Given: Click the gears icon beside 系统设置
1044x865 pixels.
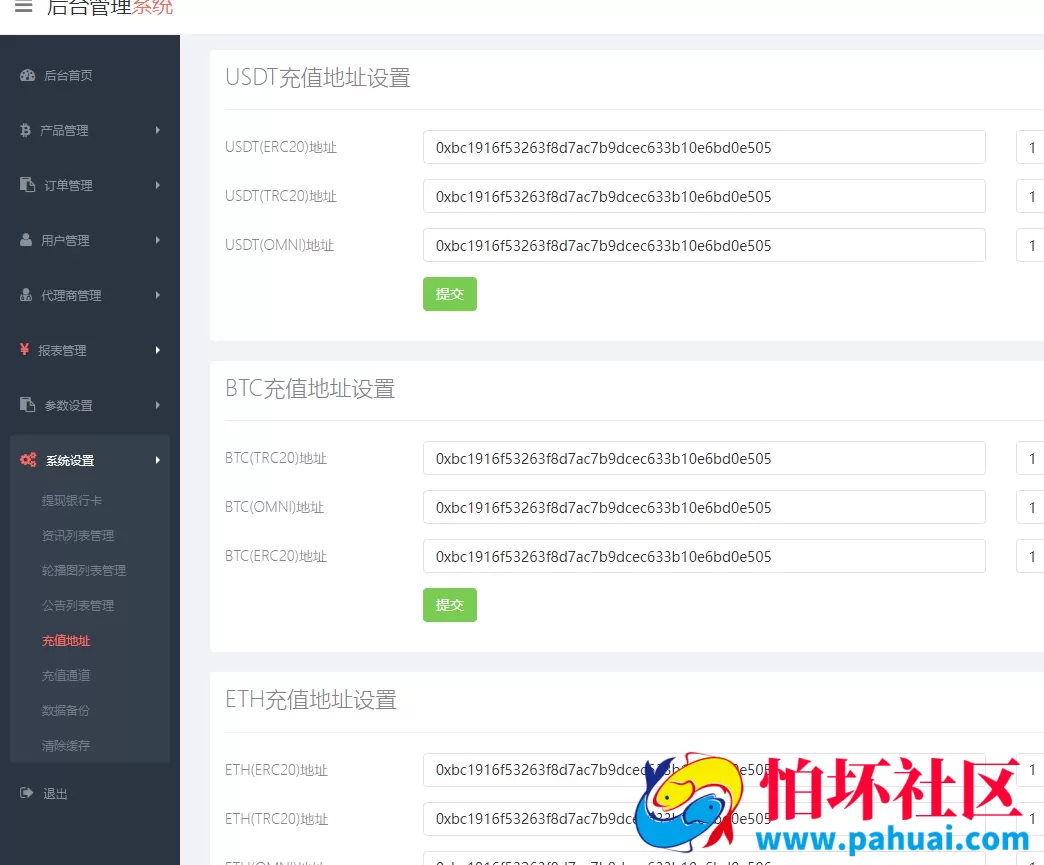Looking at the screenshot, I should [28, 459].
